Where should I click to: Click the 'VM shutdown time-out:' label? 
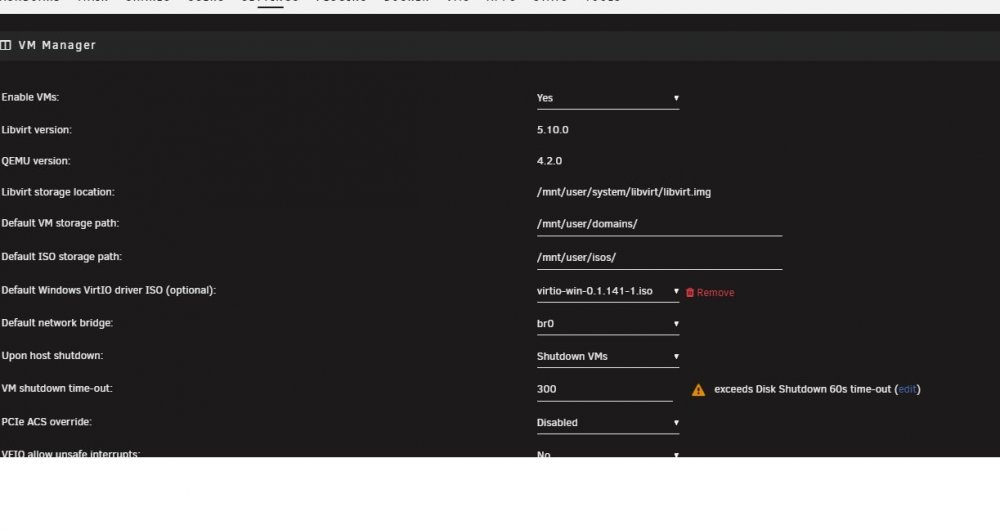[x=57, y=388]
